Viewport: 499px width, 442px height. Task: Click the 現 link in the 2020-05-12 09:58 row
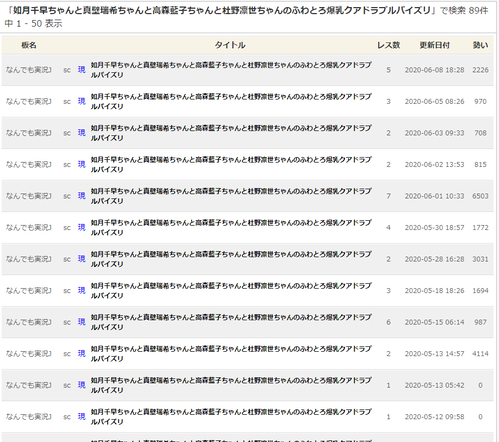[82, 416]
